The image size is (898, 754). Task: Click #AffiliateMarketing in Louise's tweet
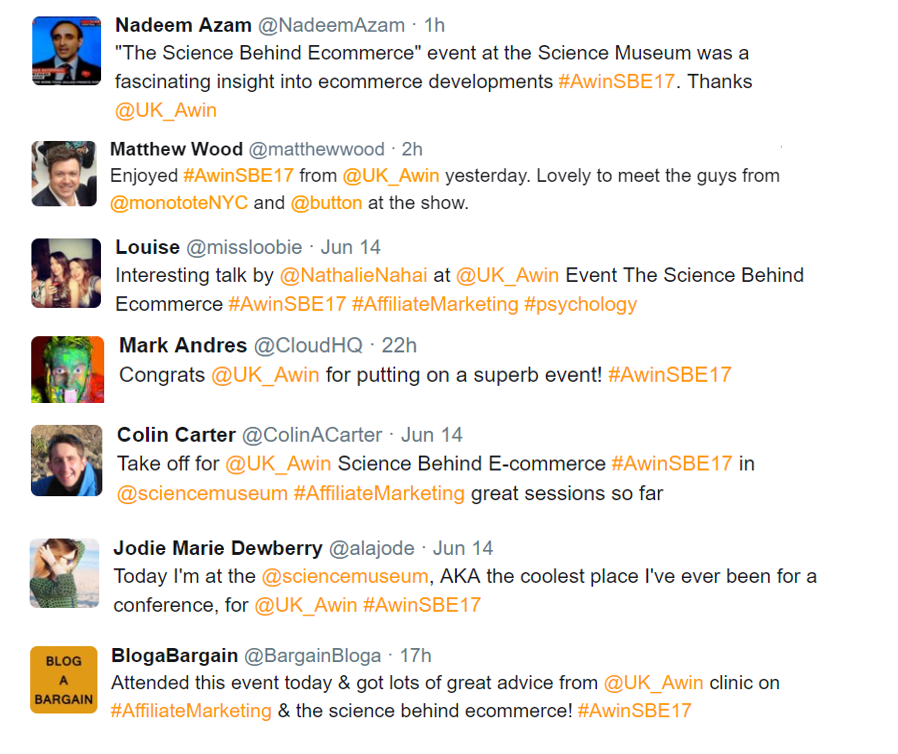click(x=435, y=304)
